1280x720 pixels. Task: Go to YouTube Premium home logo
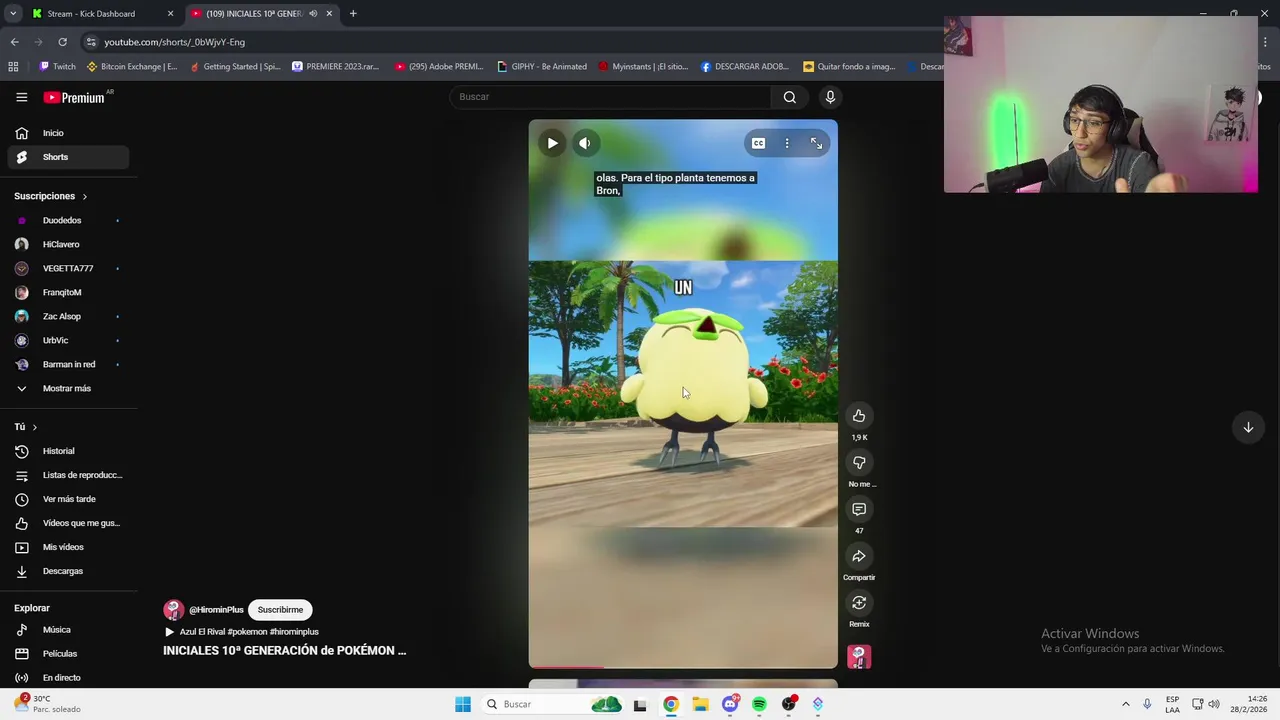(x=74, y=97)
